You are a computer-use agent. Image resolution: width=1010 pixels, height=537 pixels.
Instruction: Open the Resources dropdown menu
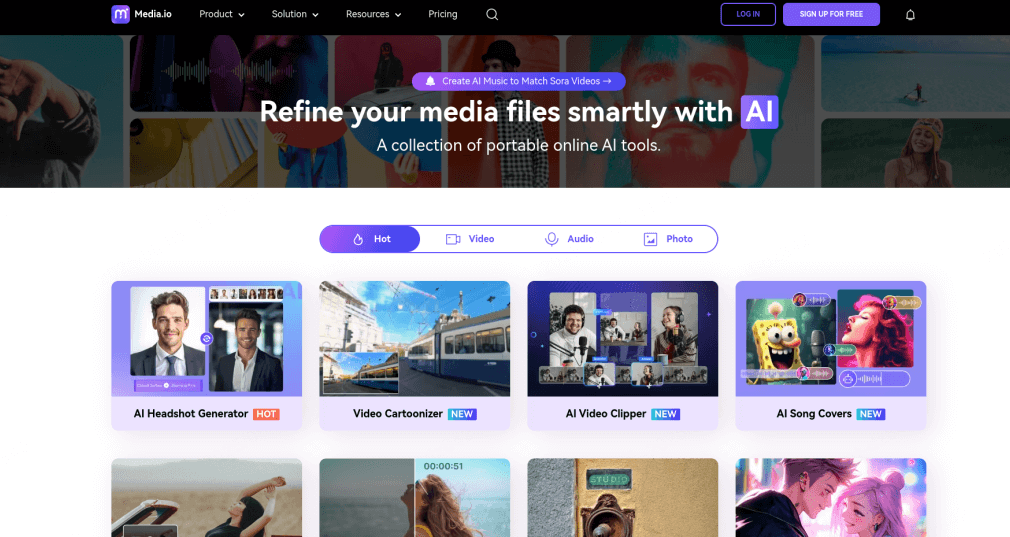click(373, 14)
